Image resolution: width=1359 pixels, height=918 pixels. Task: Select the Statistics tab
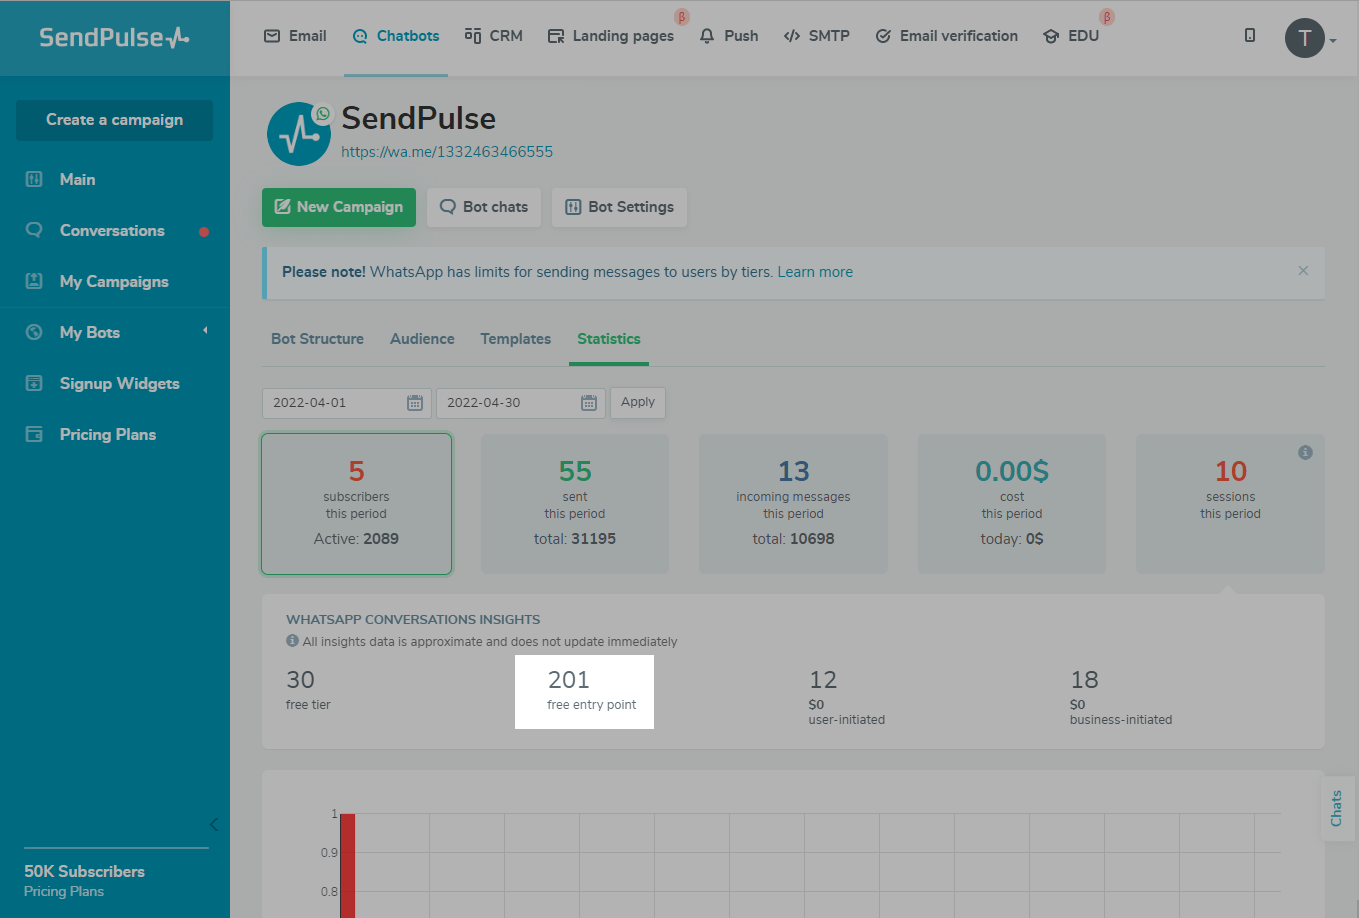click(609, 339)
